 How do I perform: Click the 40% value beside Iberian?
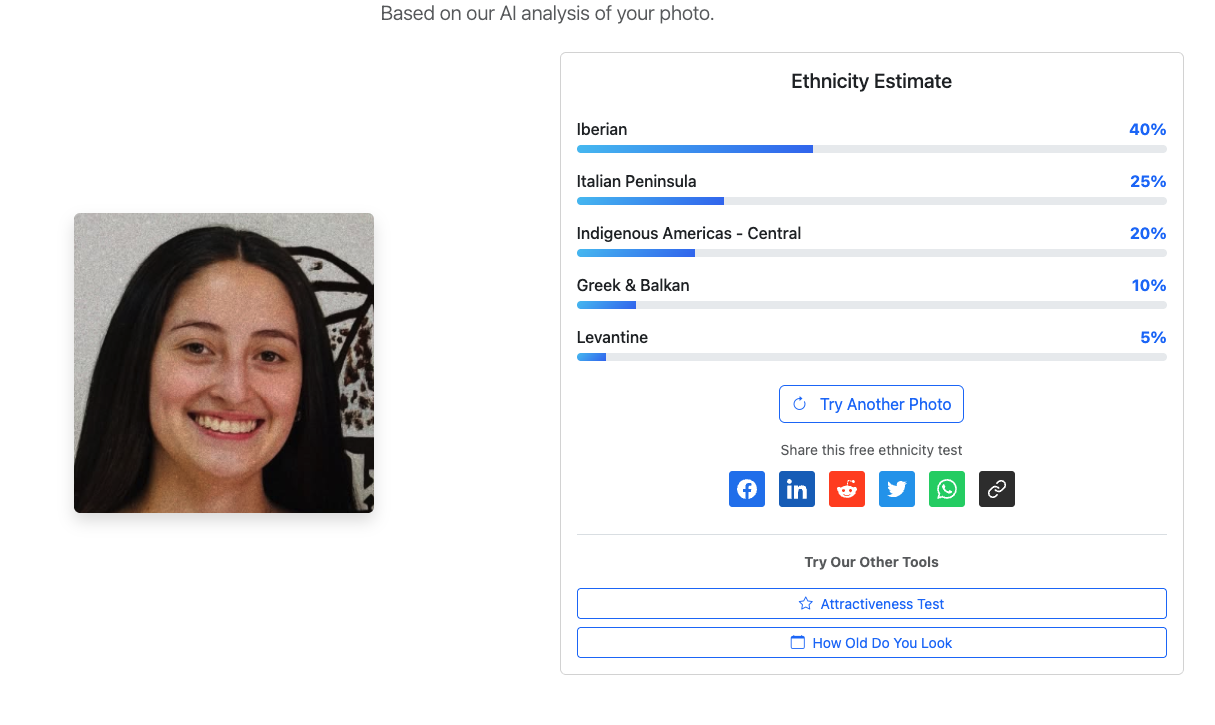pos(1147,130)
